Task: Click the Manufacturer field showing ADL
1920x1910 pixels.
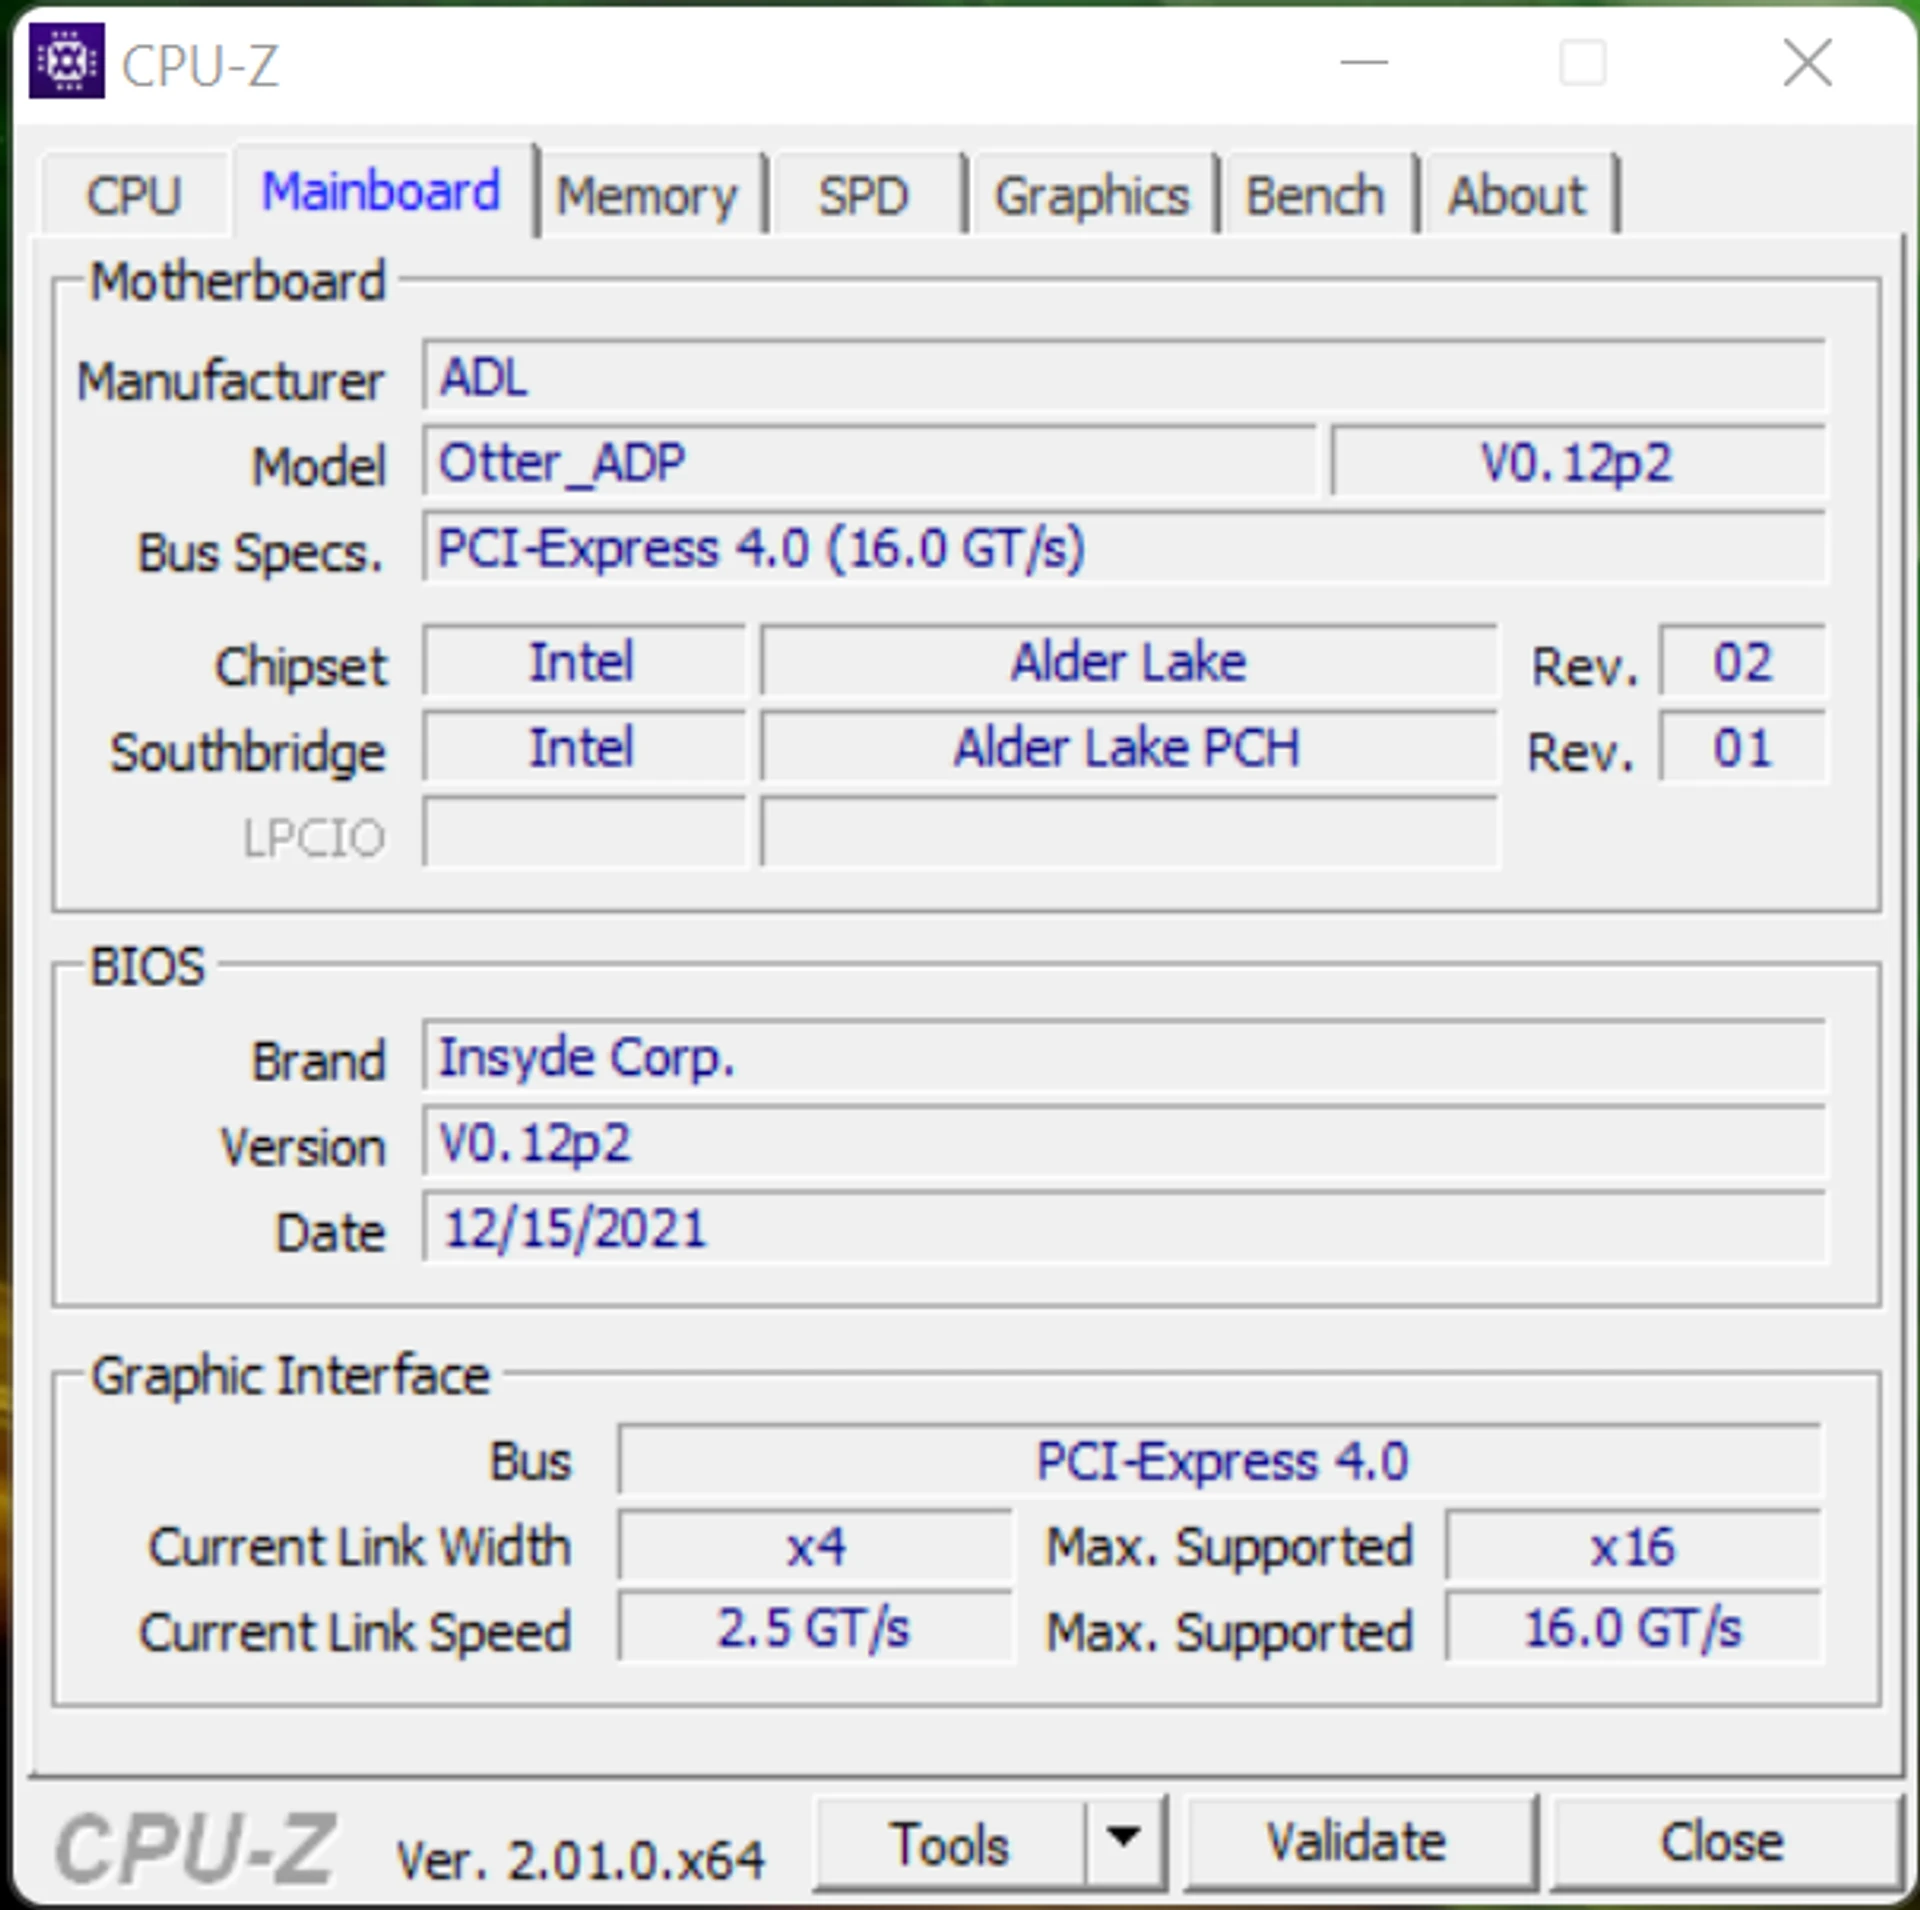Action: [x=1124, y=376]
